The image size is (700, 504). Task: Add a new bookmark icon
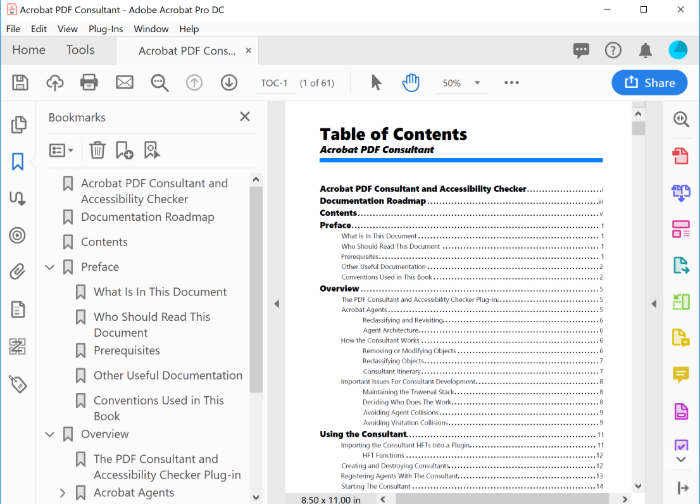(124, 150)
